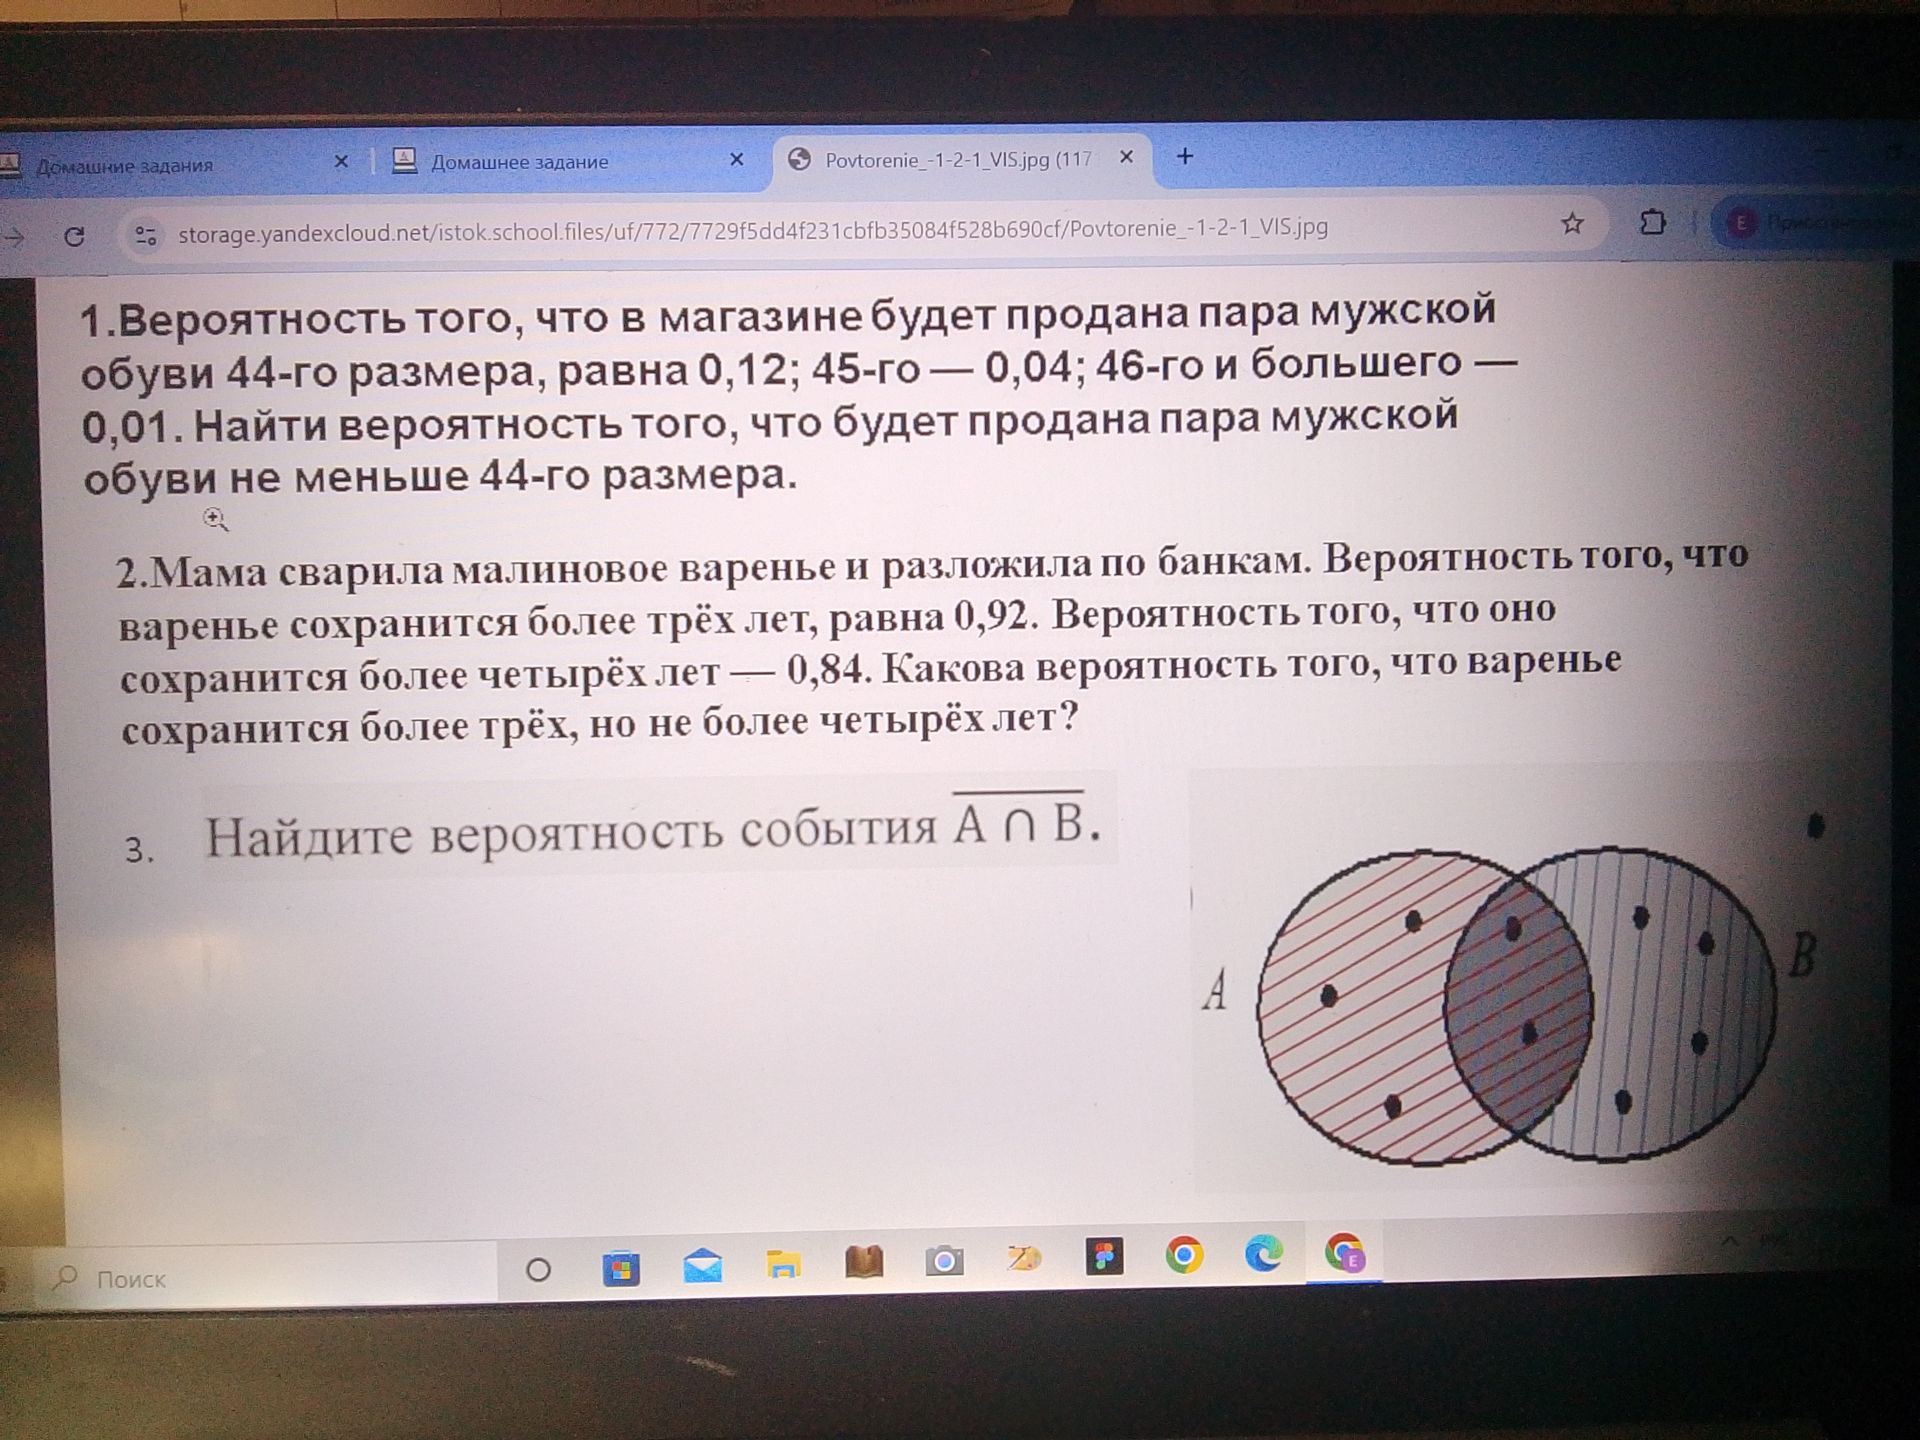Open Mail app from taskbar
The image size is (1920, 1440).
click(702, 1266)
